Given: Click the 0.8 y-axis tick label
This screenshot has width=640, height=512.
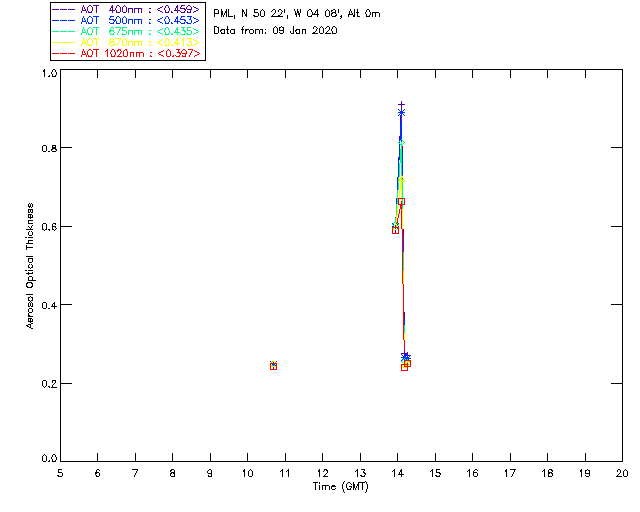Looking at the screenshot, I should [49, 148].
